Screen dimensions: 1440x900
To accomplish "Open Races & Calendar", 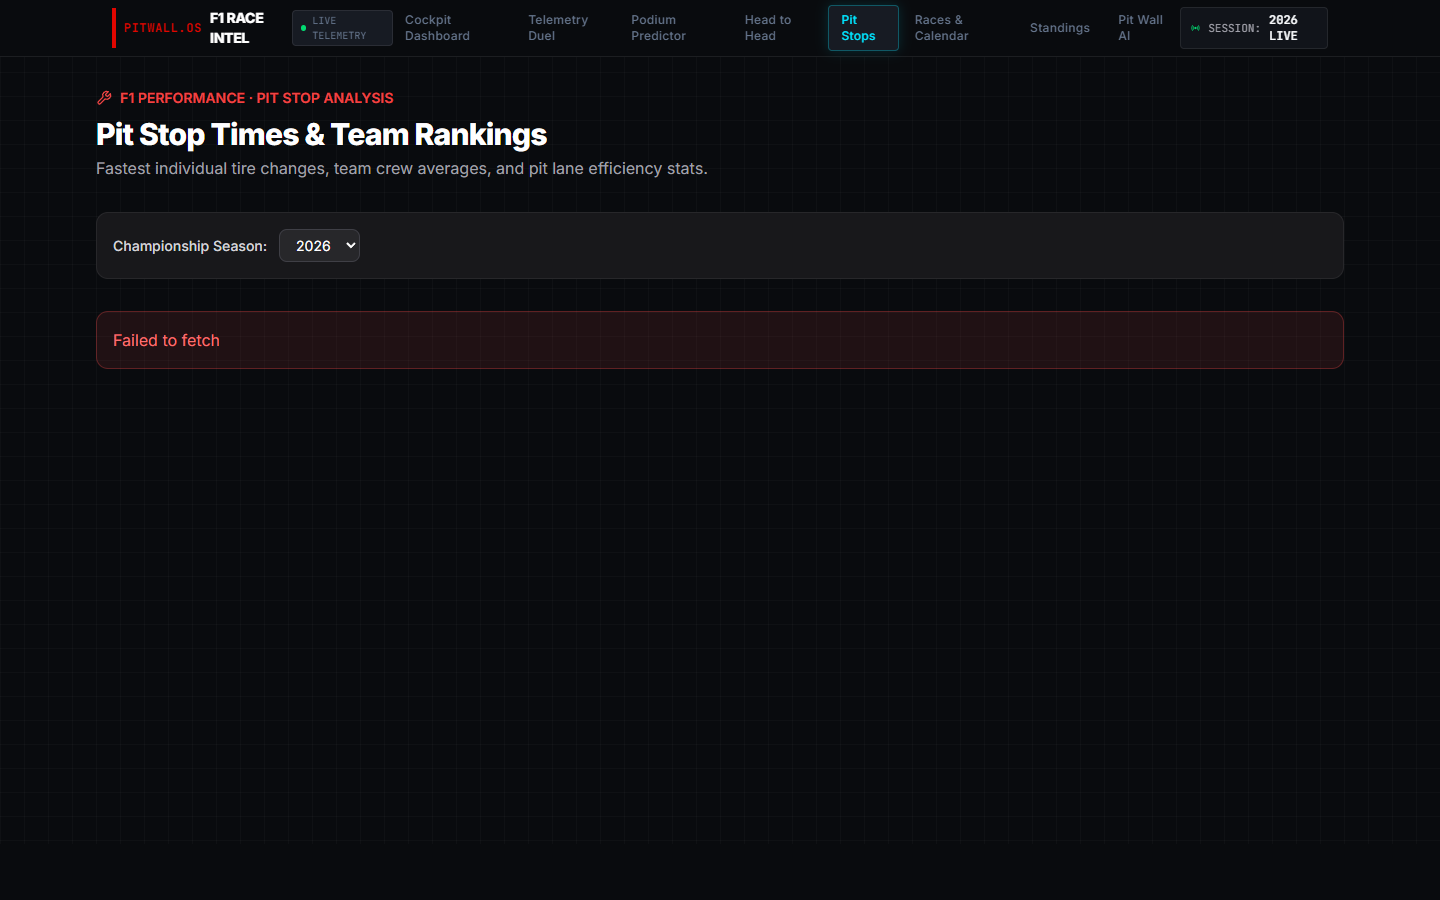I will coord(941,28).
